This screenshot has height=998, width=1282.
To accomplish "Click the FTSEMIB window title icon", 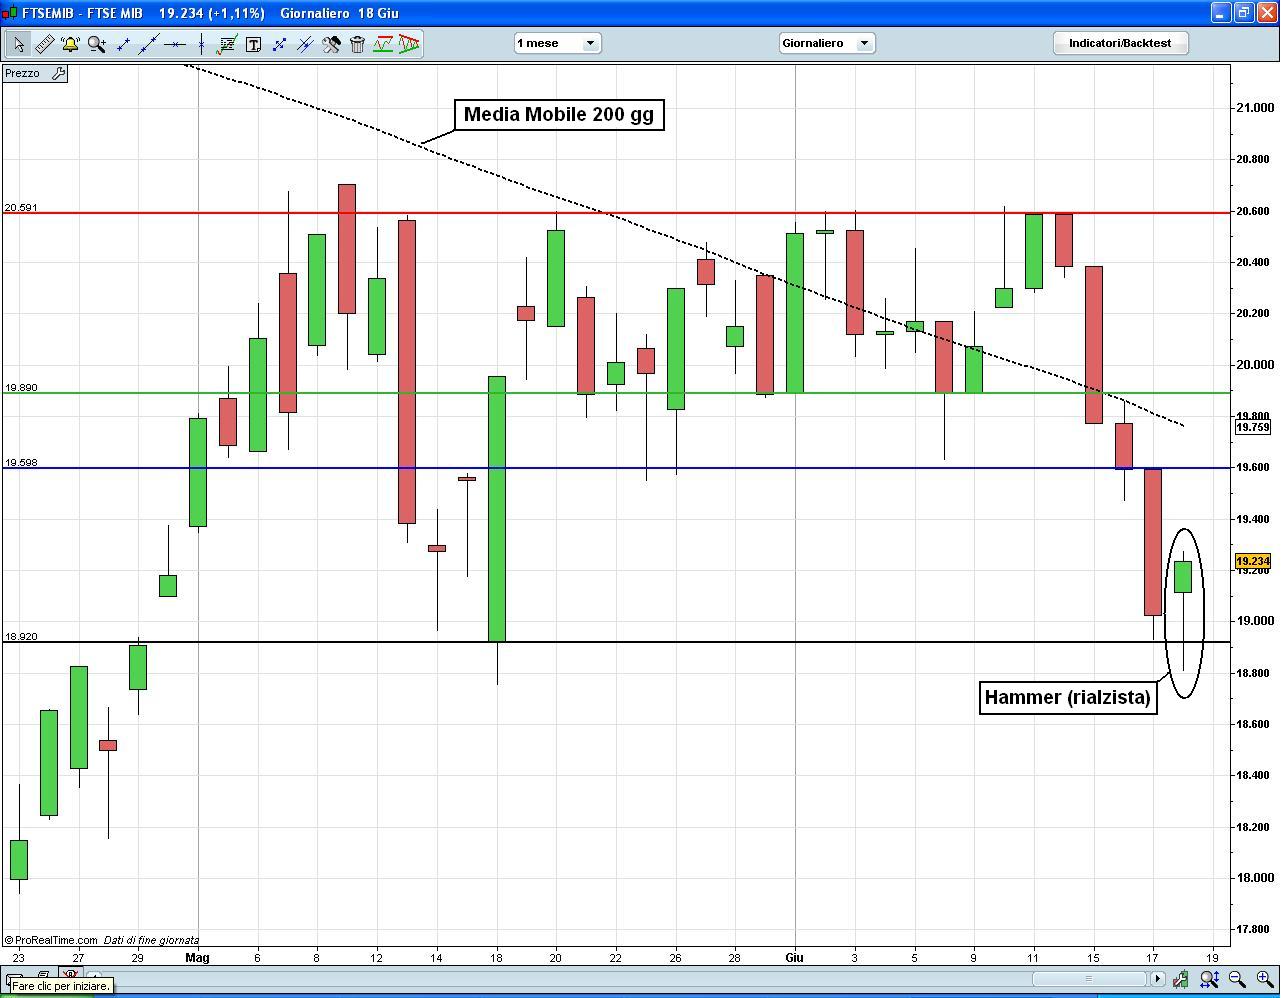I will coord(11,13).
